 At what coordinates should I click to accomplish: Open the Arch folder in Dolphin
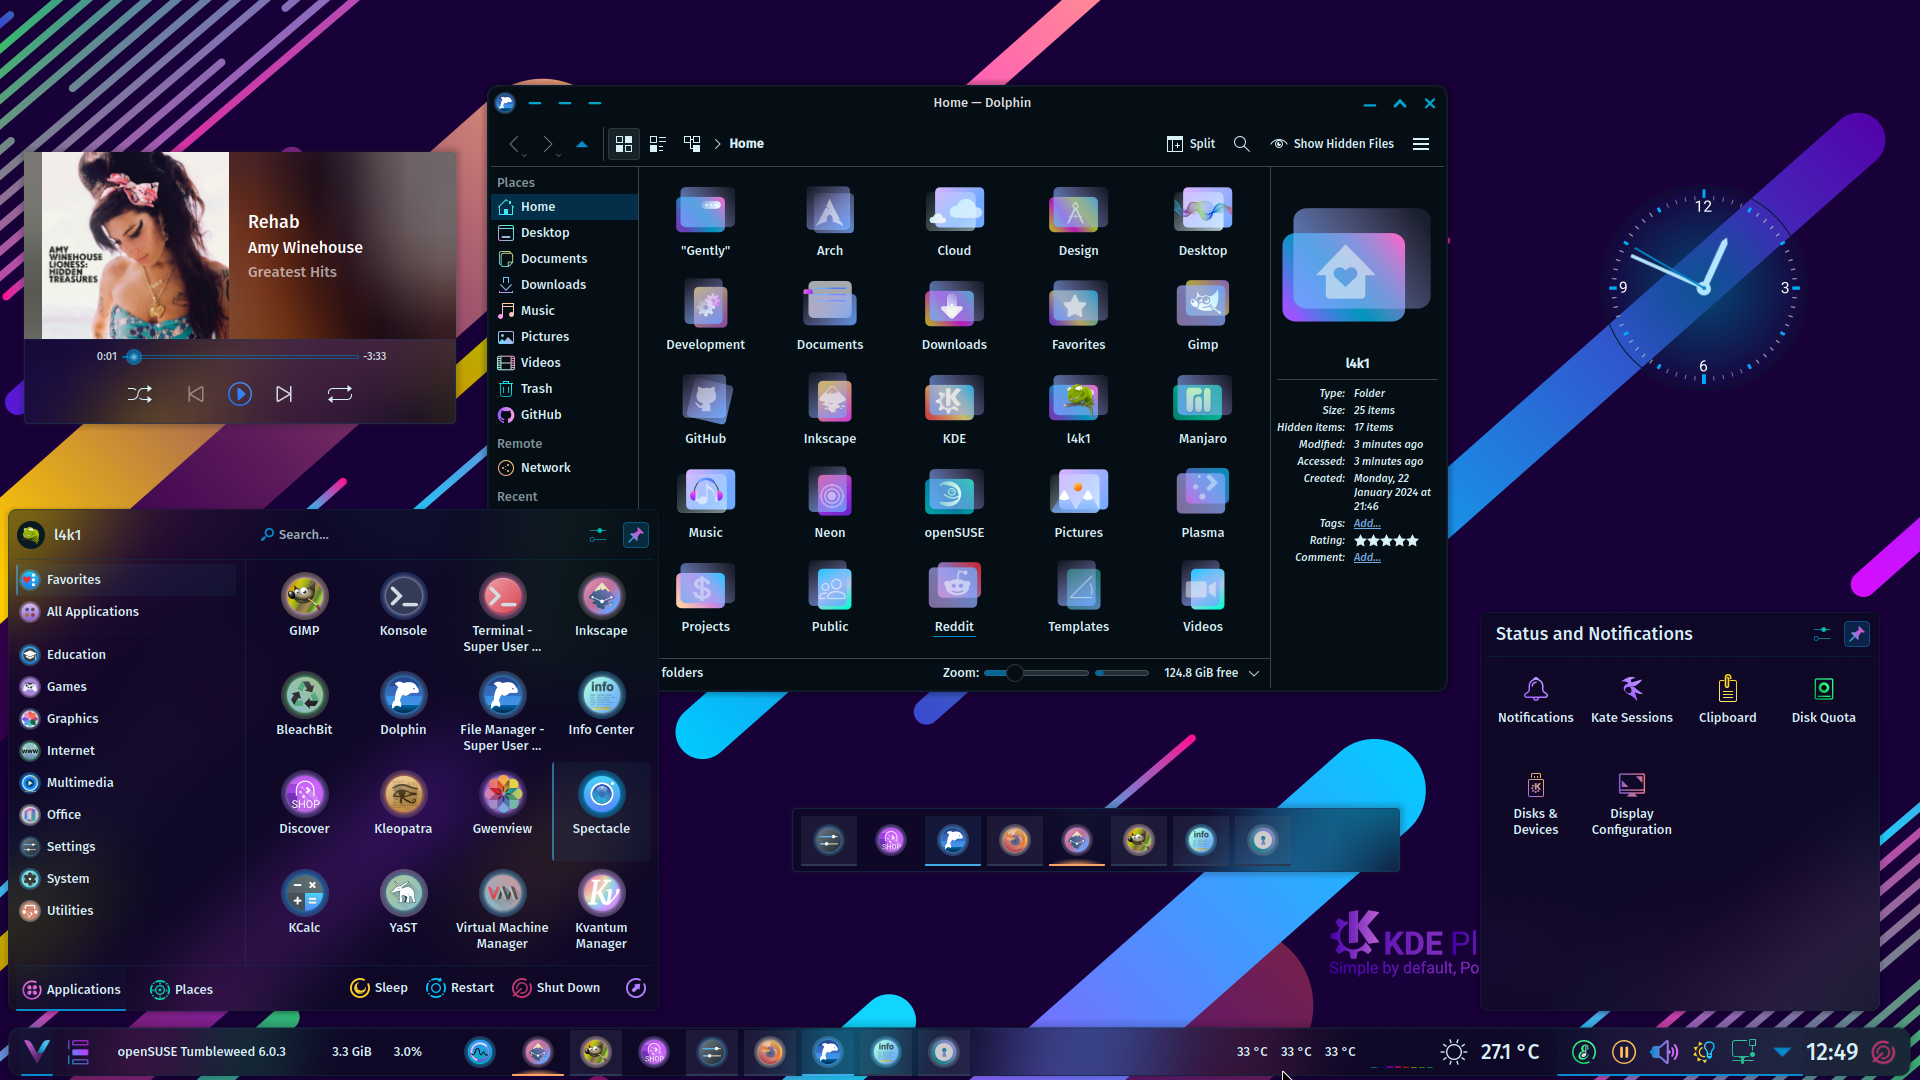pyautogui.click(x=829, y=222)
